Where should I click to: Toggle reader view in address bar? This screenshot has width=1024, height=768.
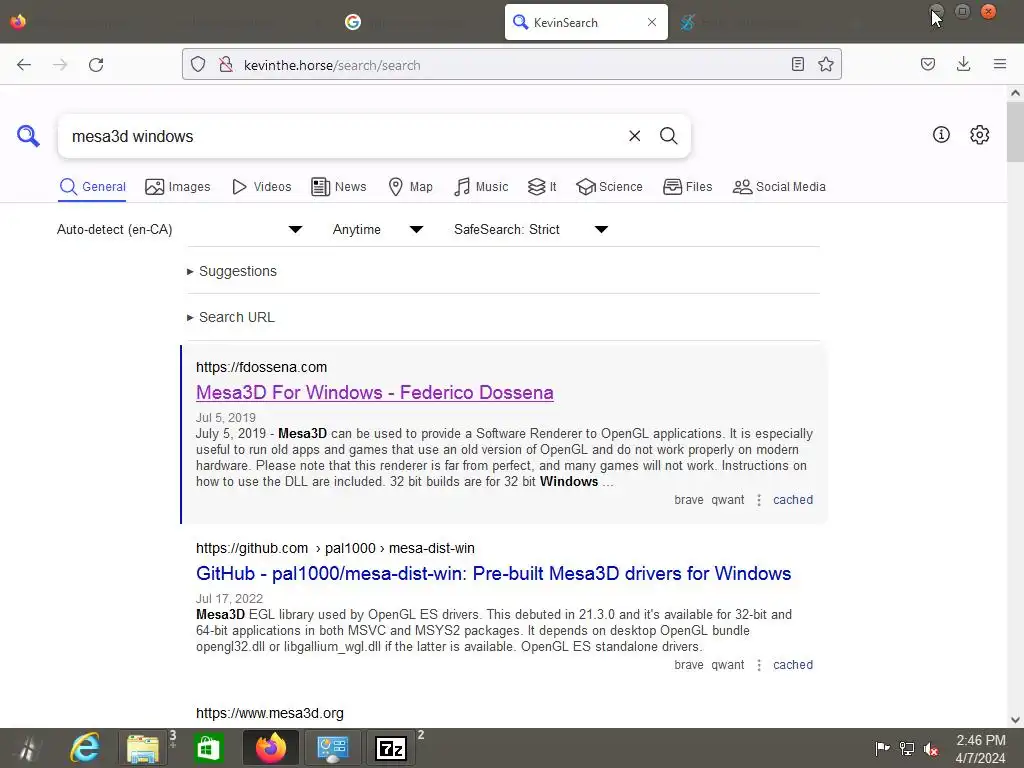tap(797, 64)
